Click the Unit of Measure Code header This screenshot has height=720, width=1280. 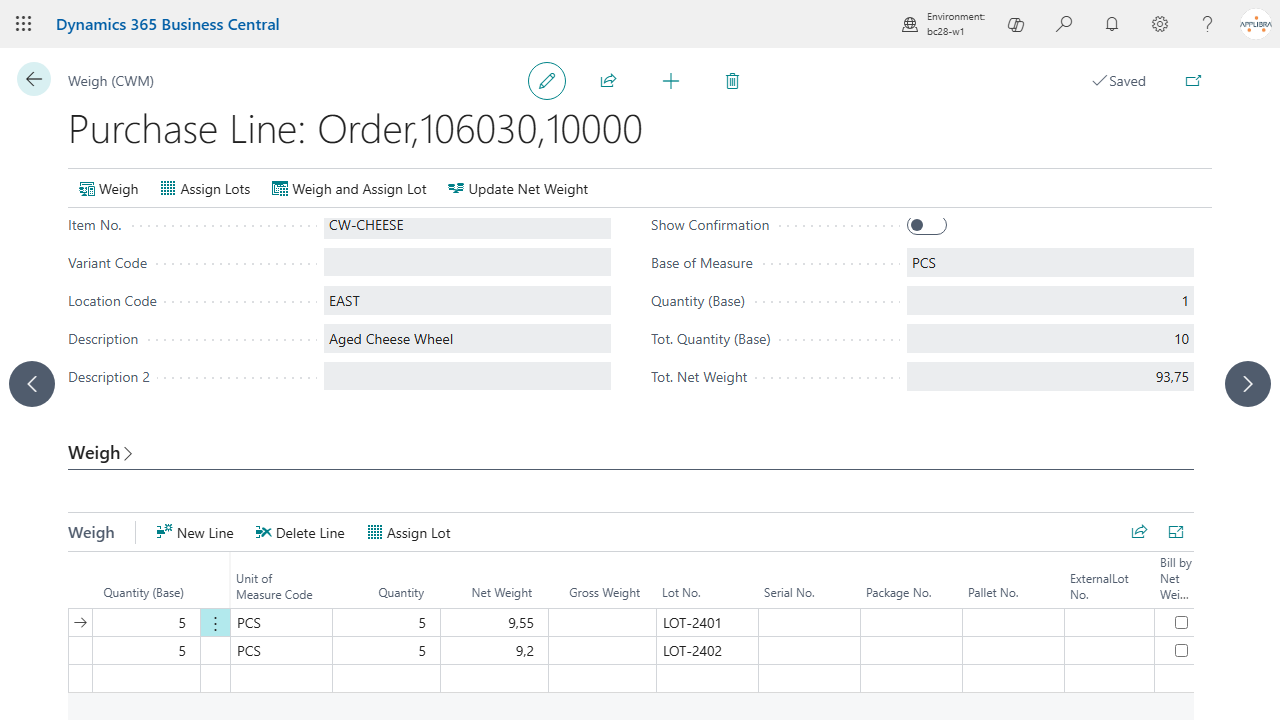click(274, 587)
